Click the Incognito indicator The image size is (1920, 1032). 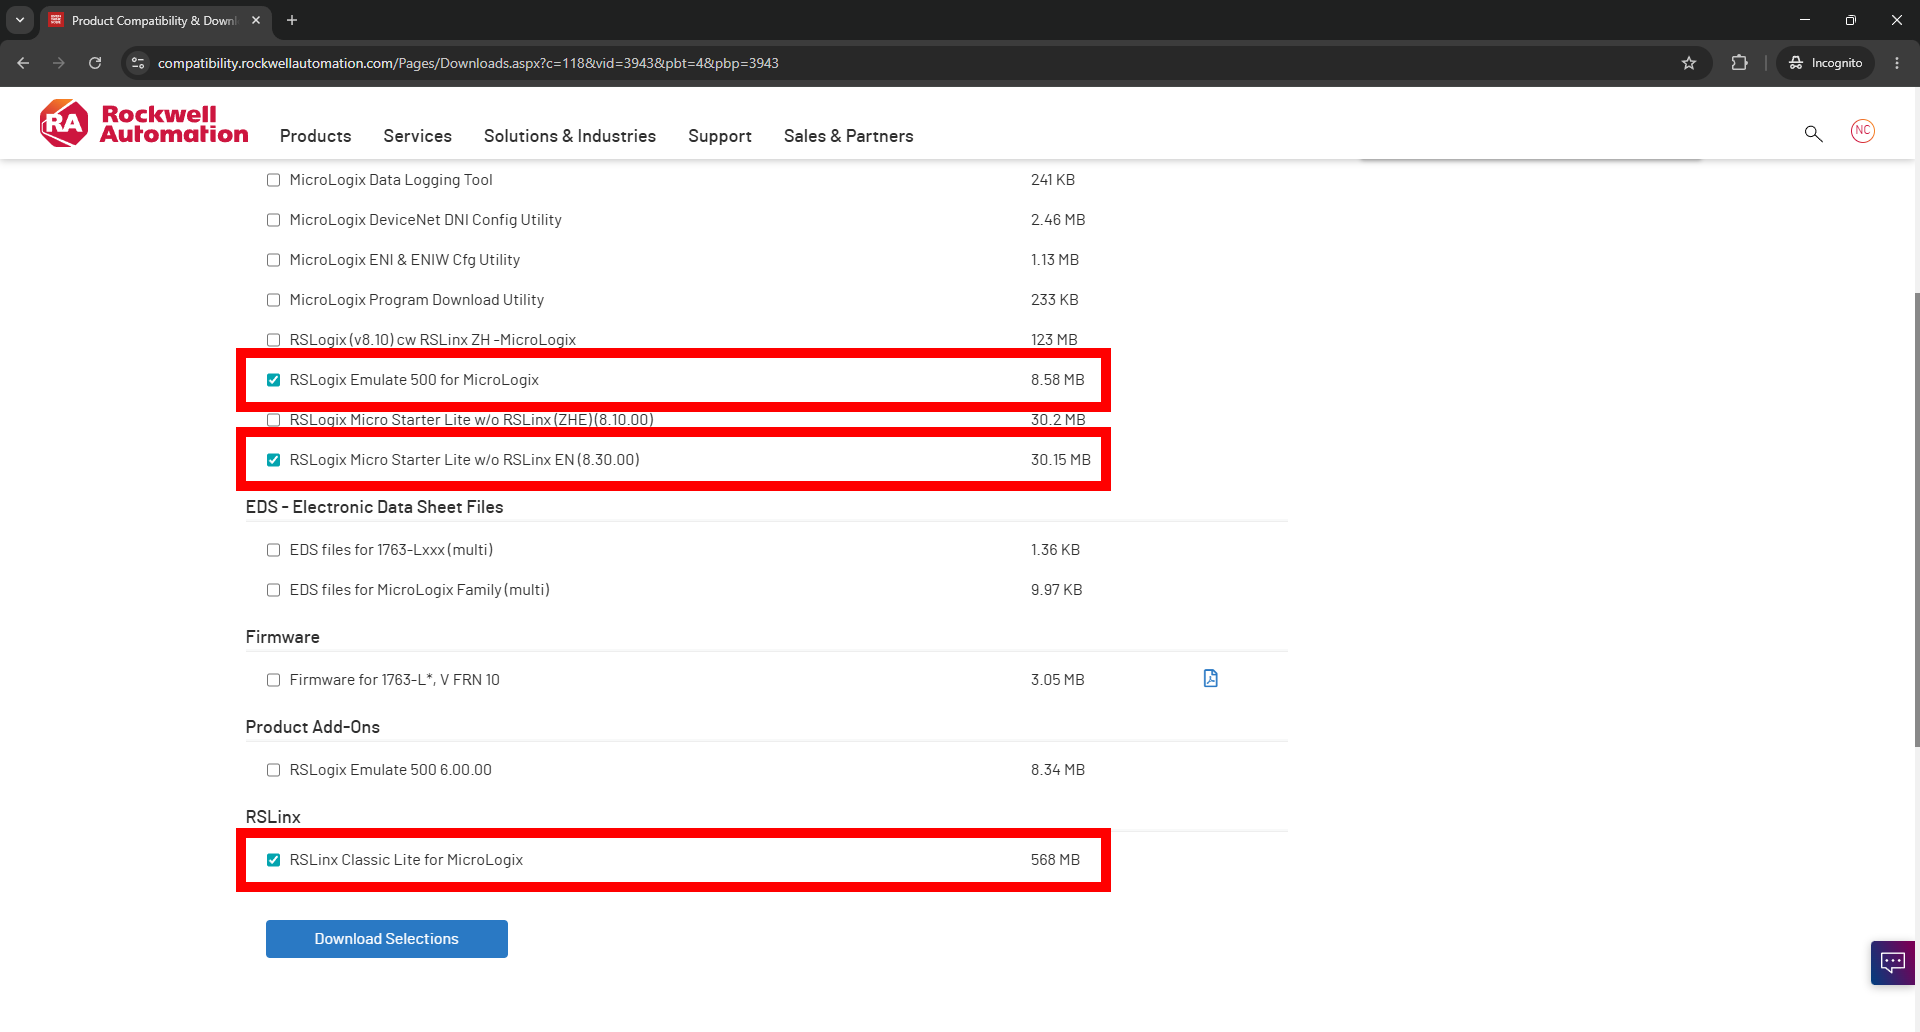1826,63
